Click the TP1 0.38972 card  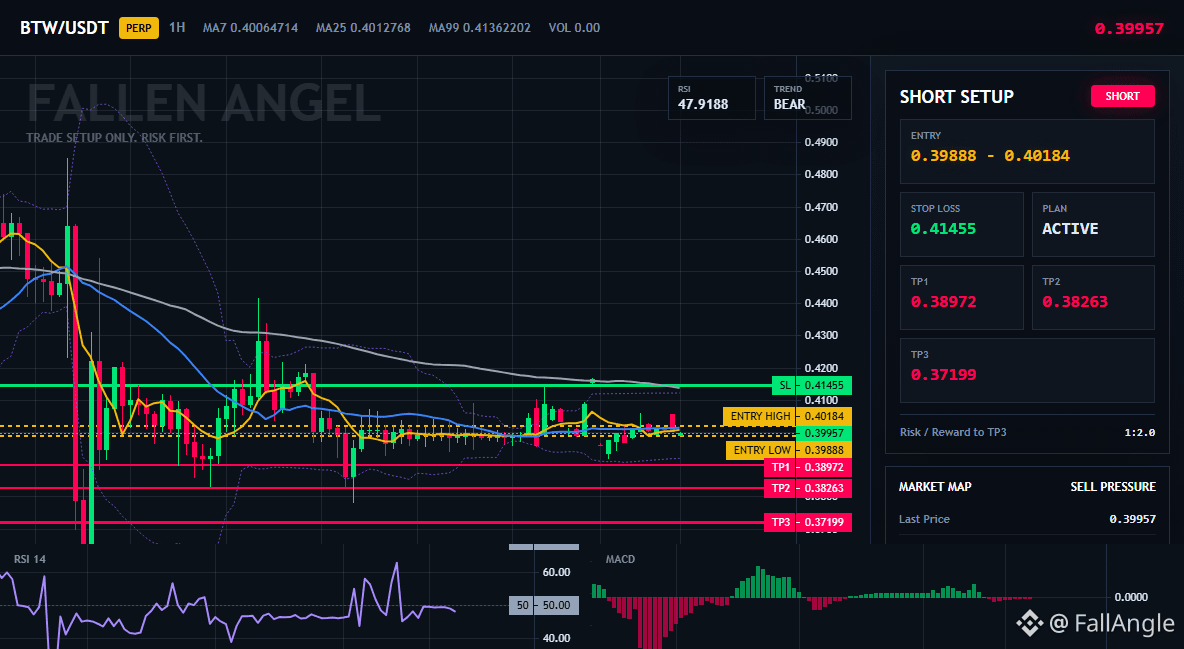tap(961, 297)
